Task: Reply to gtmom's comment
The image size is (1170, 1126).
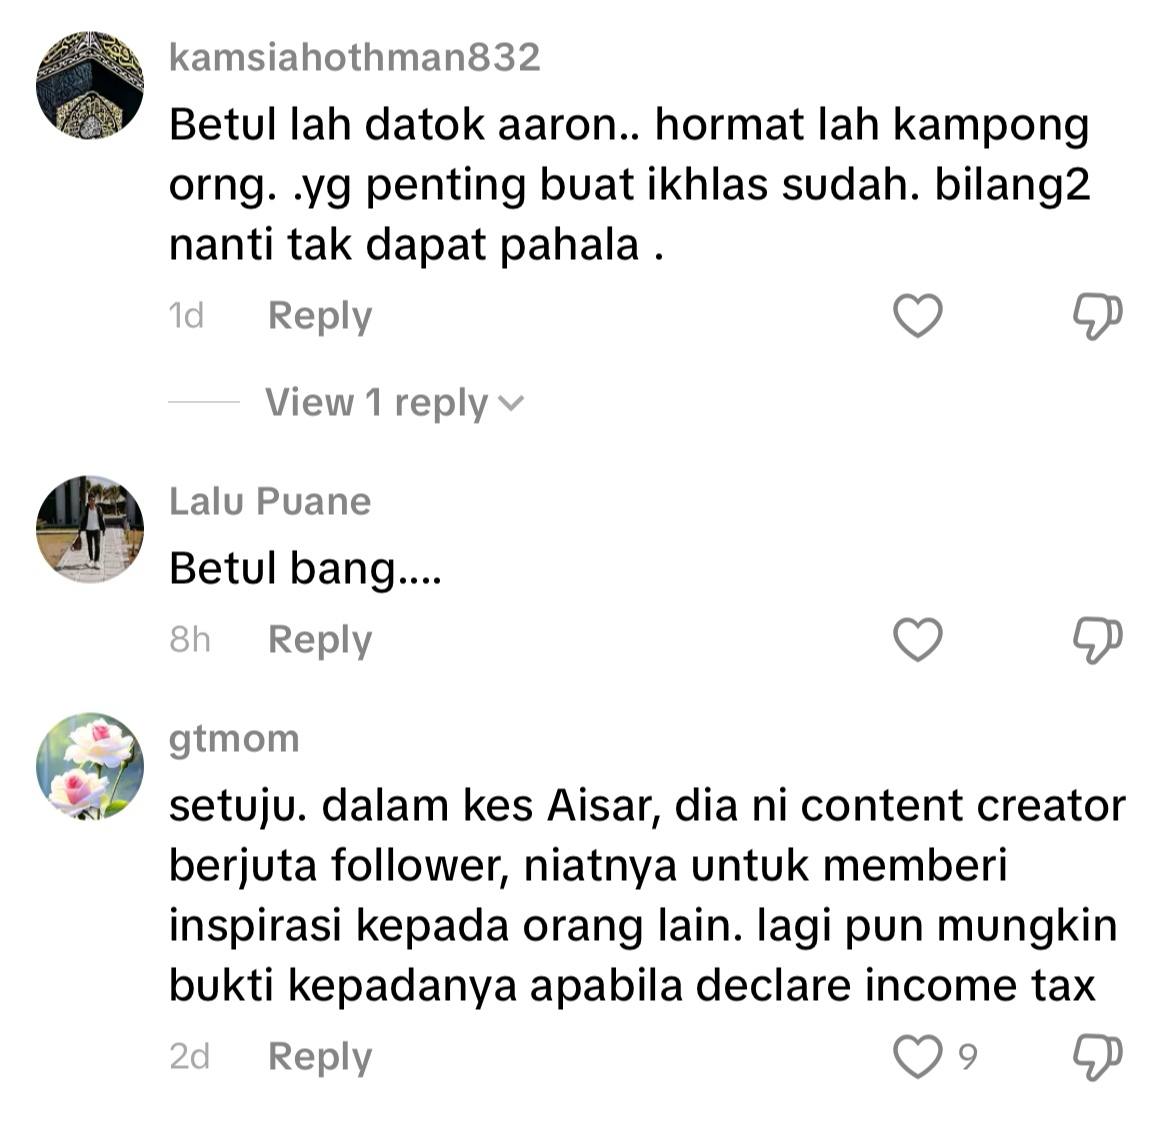Action: tap(319, 1057)
